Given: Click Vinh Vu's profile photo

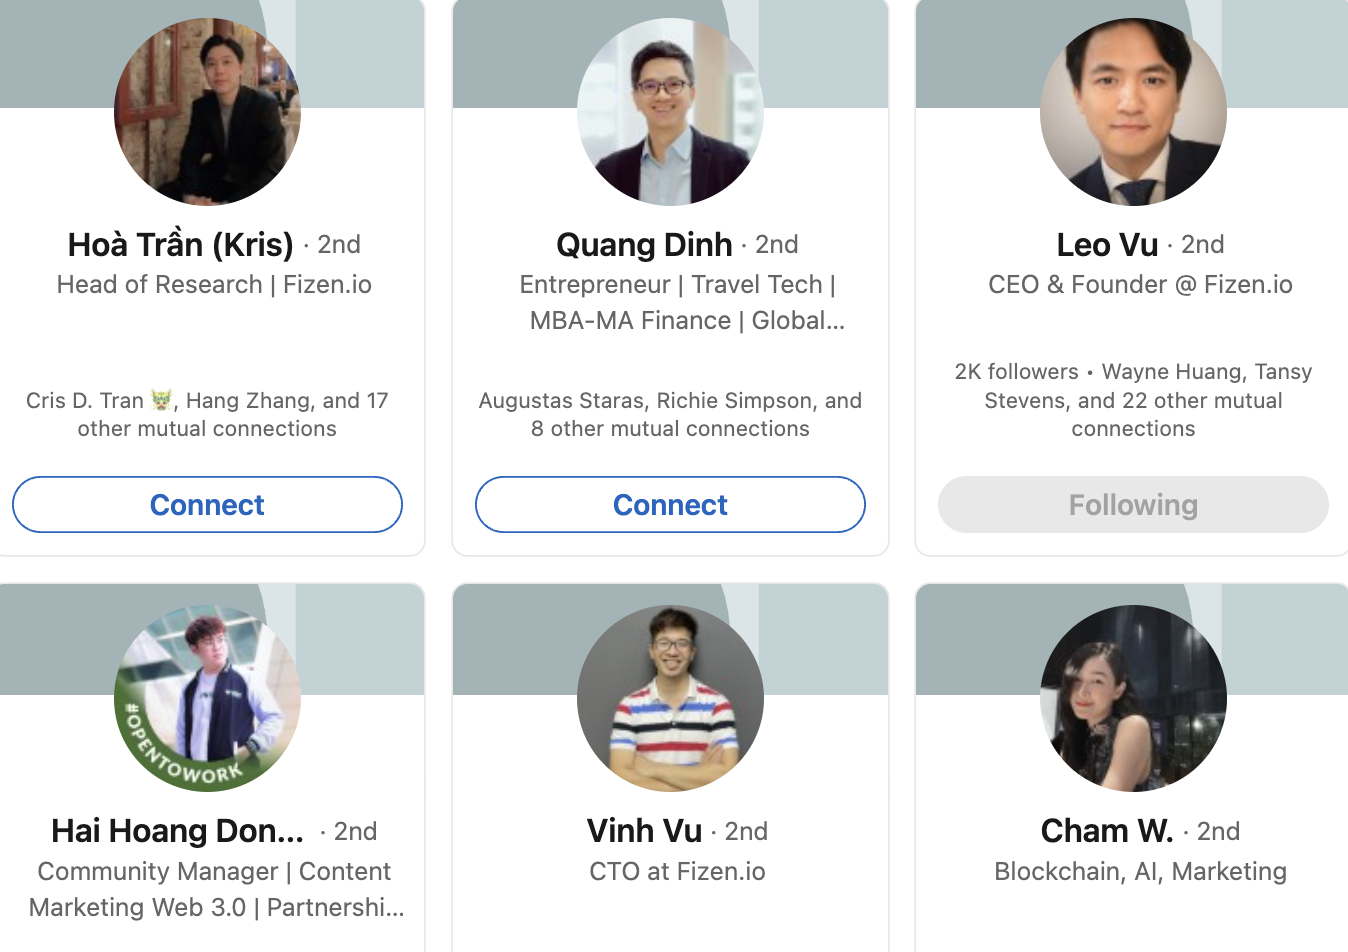Looking at the screenshot, I should 670,698.
